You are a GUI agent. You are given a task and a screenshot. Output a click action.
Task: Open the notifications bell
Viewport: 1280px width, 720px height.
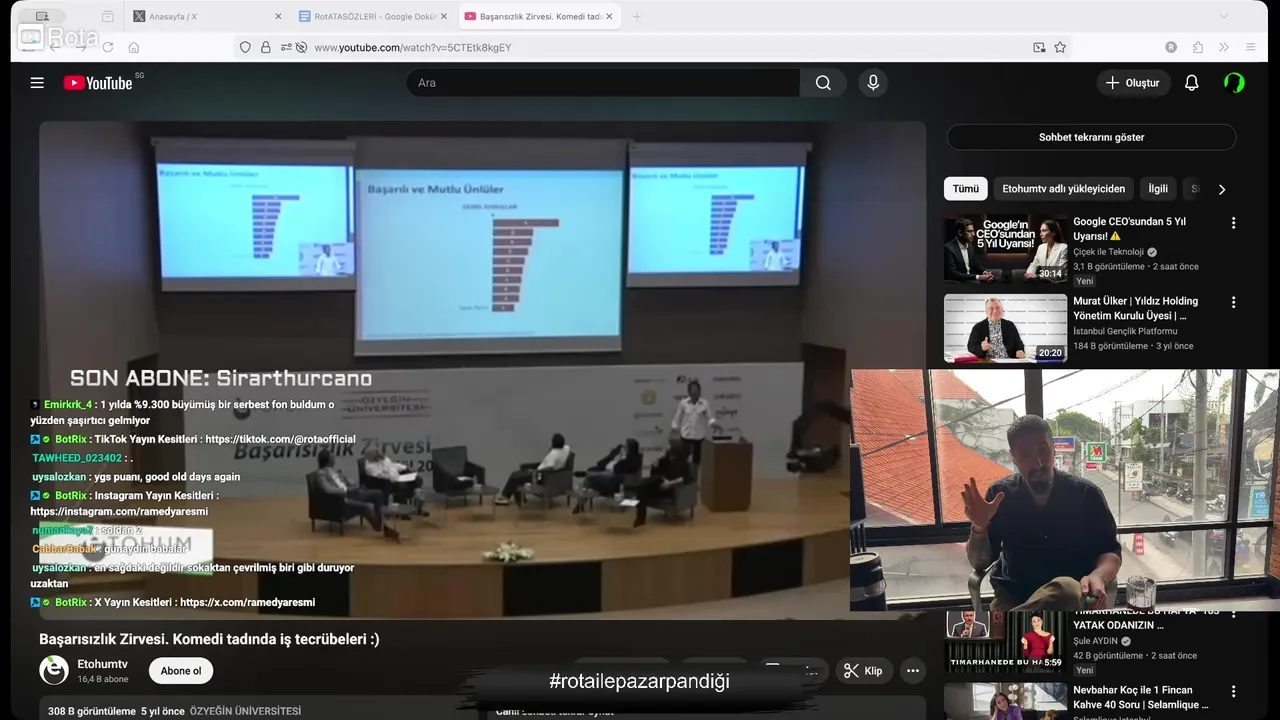point(1191,83)
